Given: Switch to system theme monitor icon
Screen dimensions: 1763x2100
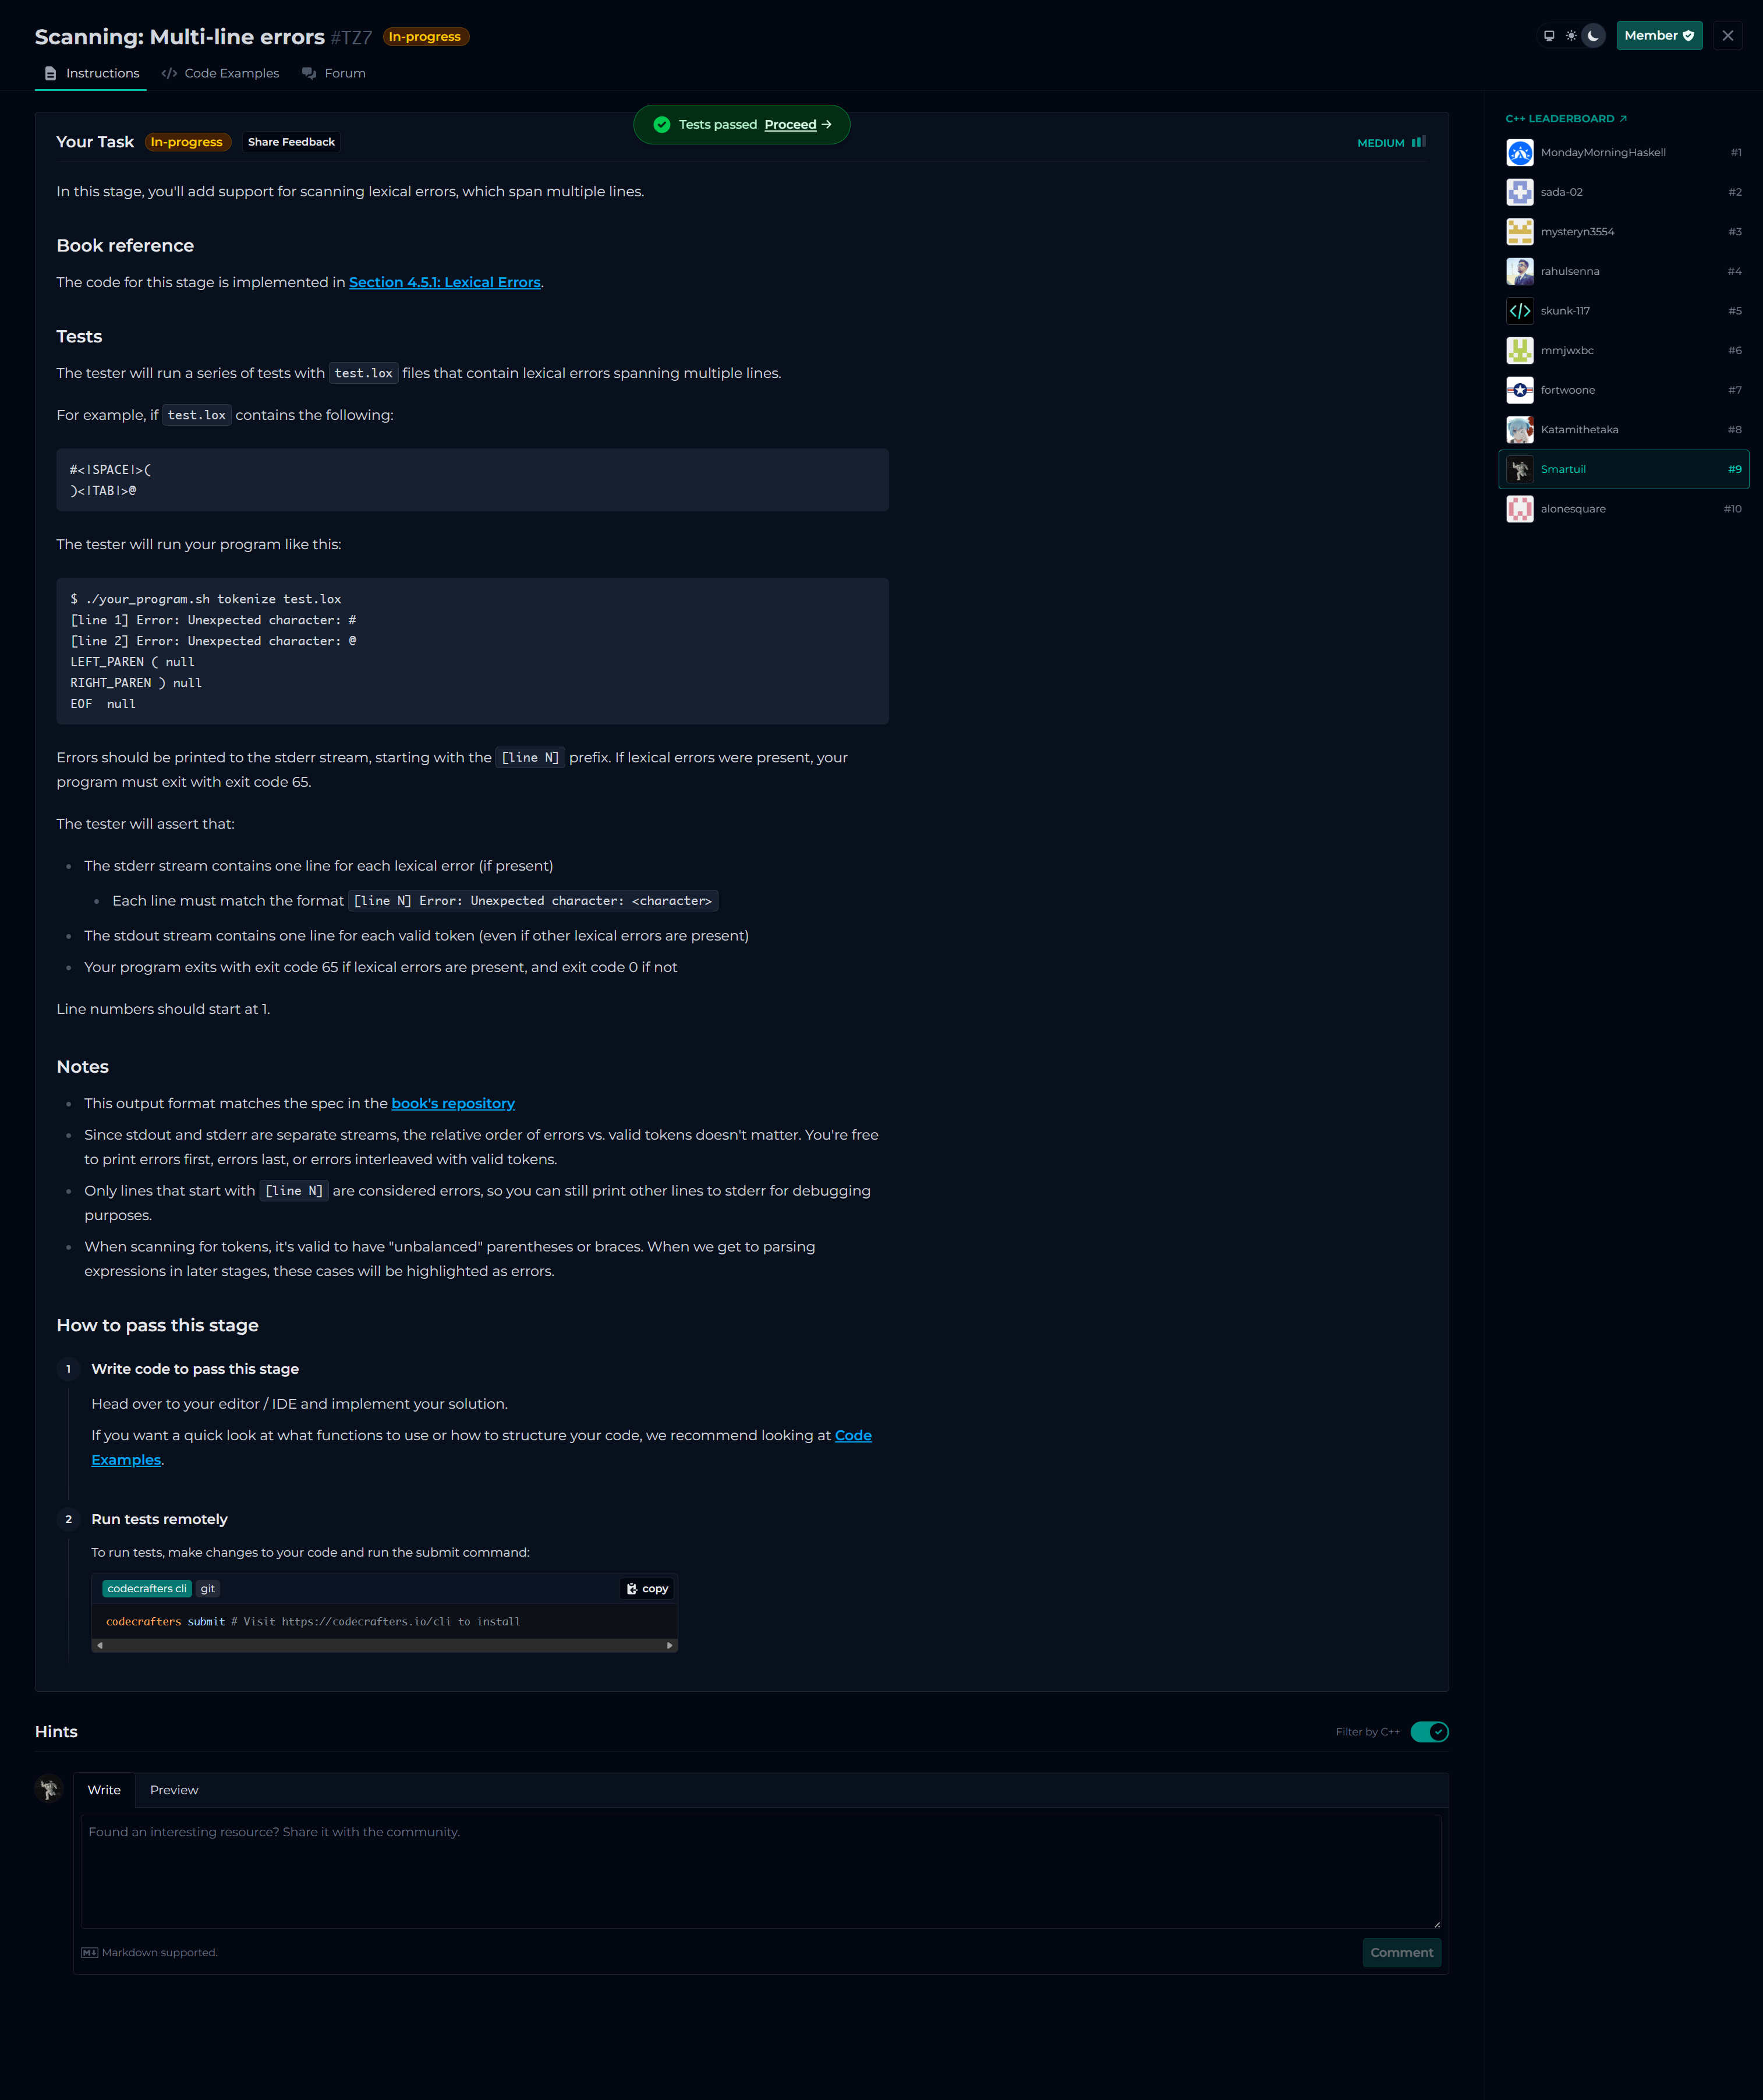Looking at the screenshot, I should [1549, 36].
